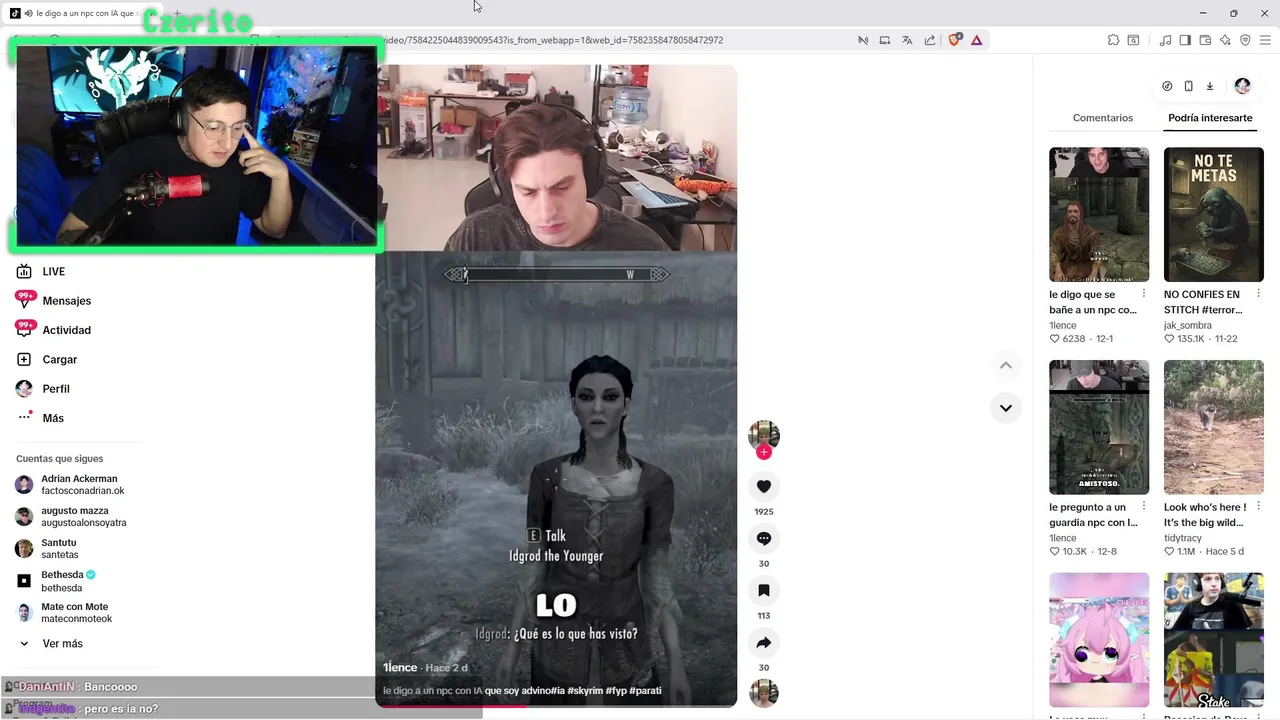Image resolution: width=1280 pixels, height=720 pixels.
Task: Open jak_sombra author link
Action: tap(1187, 325)
